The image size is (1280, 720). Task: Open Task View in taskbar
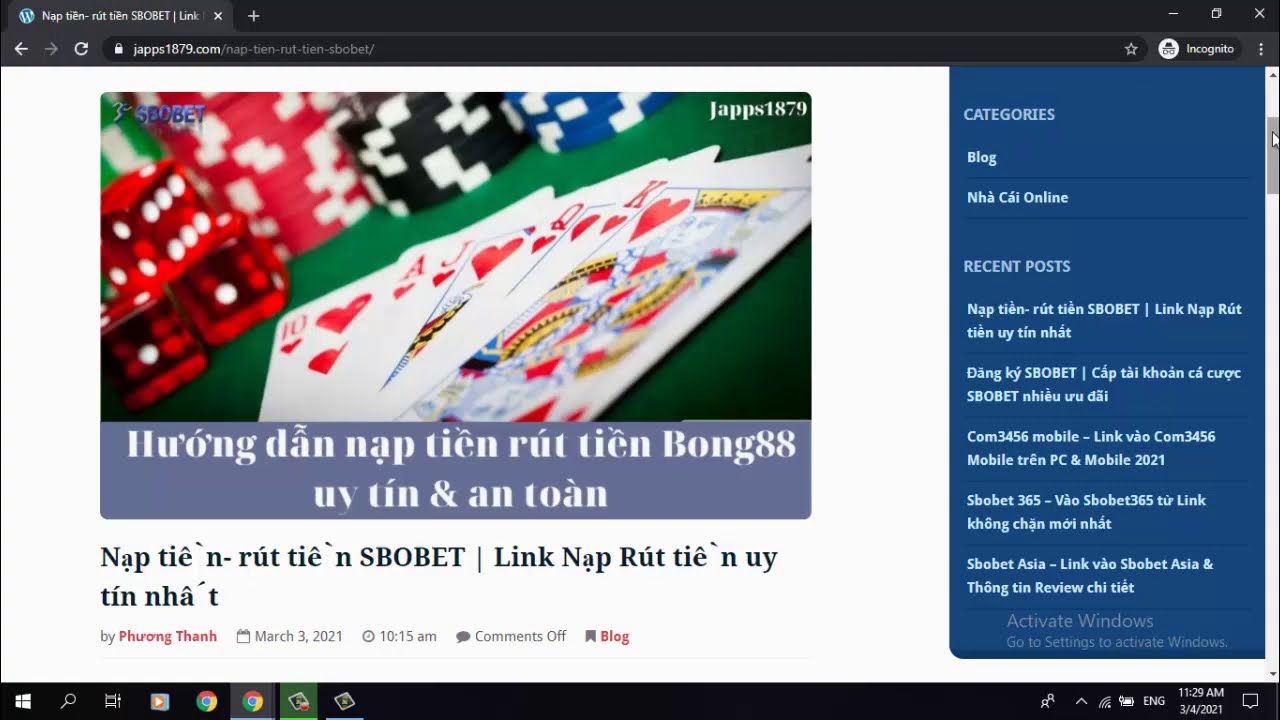click(113, 701)
